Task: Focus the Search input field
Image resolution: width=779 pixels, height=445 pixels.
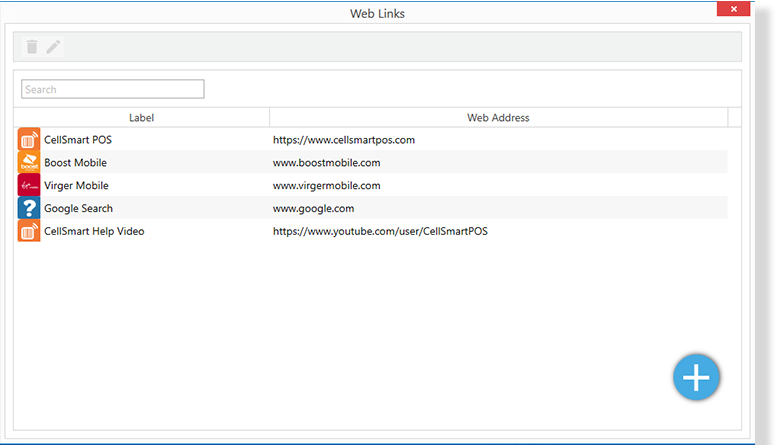Action: [113, 89]
